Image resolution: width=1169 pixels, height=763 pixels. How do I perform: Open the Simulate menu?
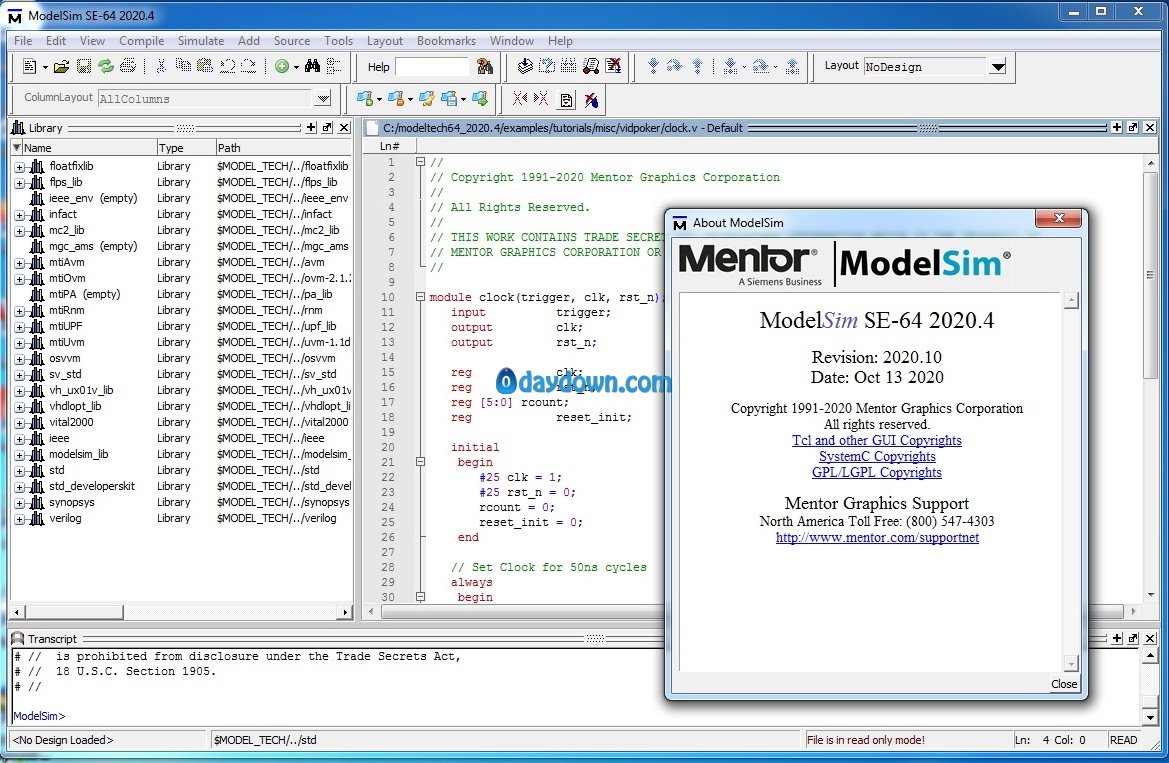click(201, 40)
